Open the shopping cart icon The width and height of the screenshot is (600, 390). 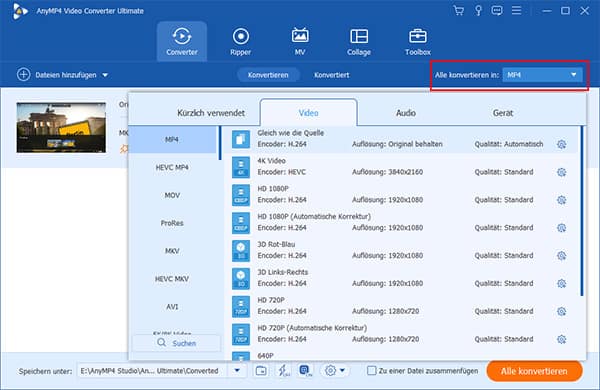pyautogui.click(x=458, y=10)
